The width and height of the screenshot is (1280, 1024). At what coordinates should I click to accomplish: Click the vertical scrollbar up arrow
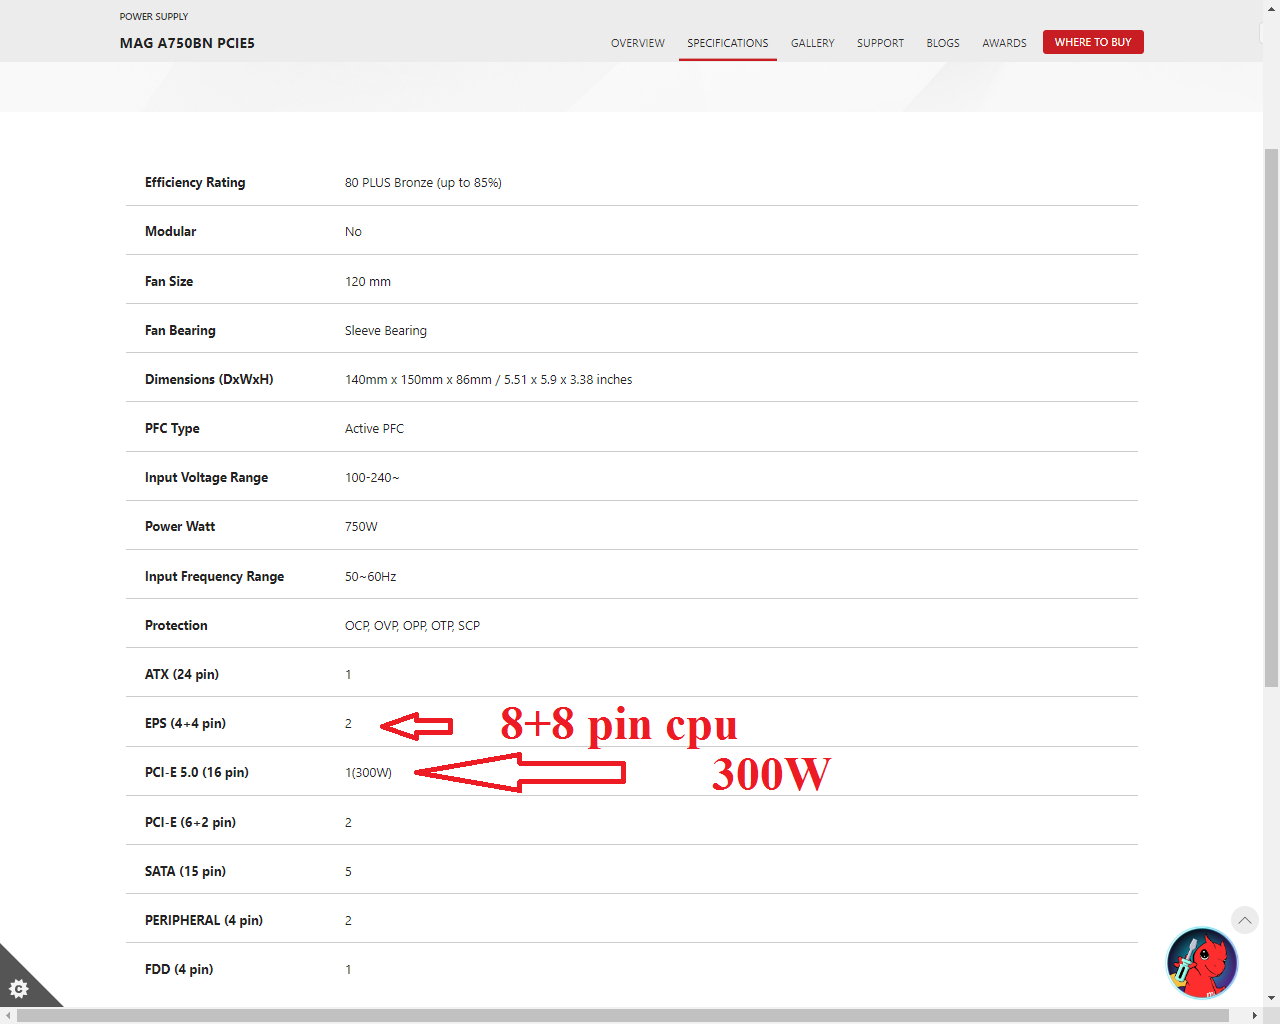point(1271,8)
